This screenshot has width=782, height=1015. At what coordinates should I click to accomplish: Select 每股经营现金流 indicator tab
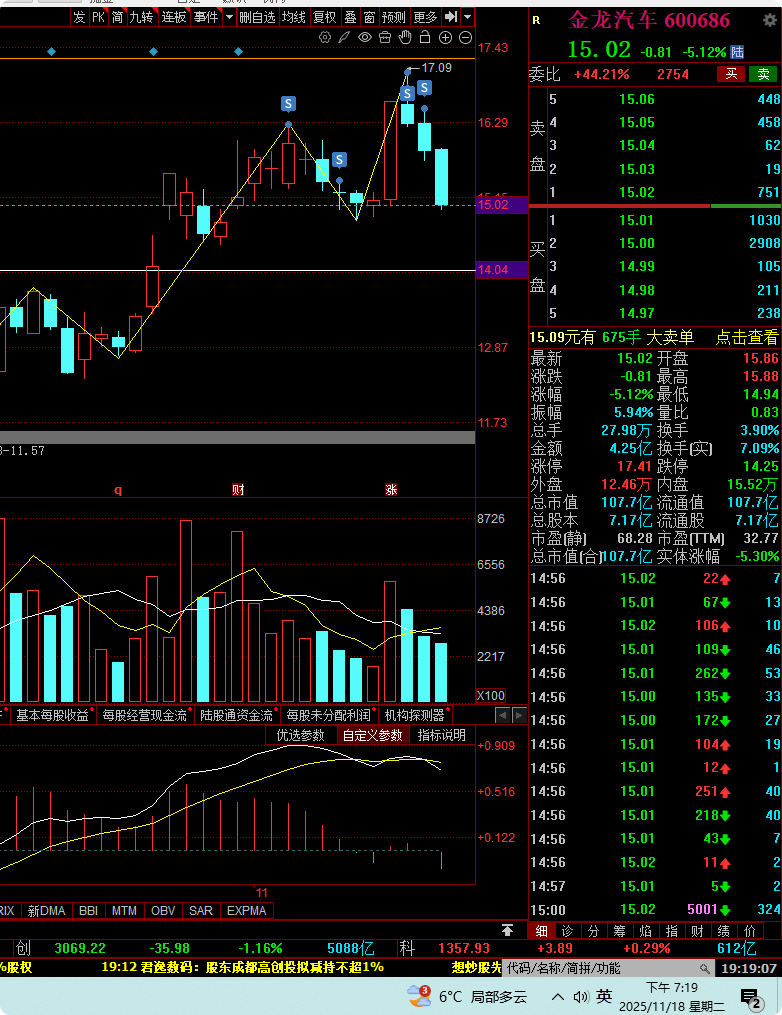coord(144,715)
